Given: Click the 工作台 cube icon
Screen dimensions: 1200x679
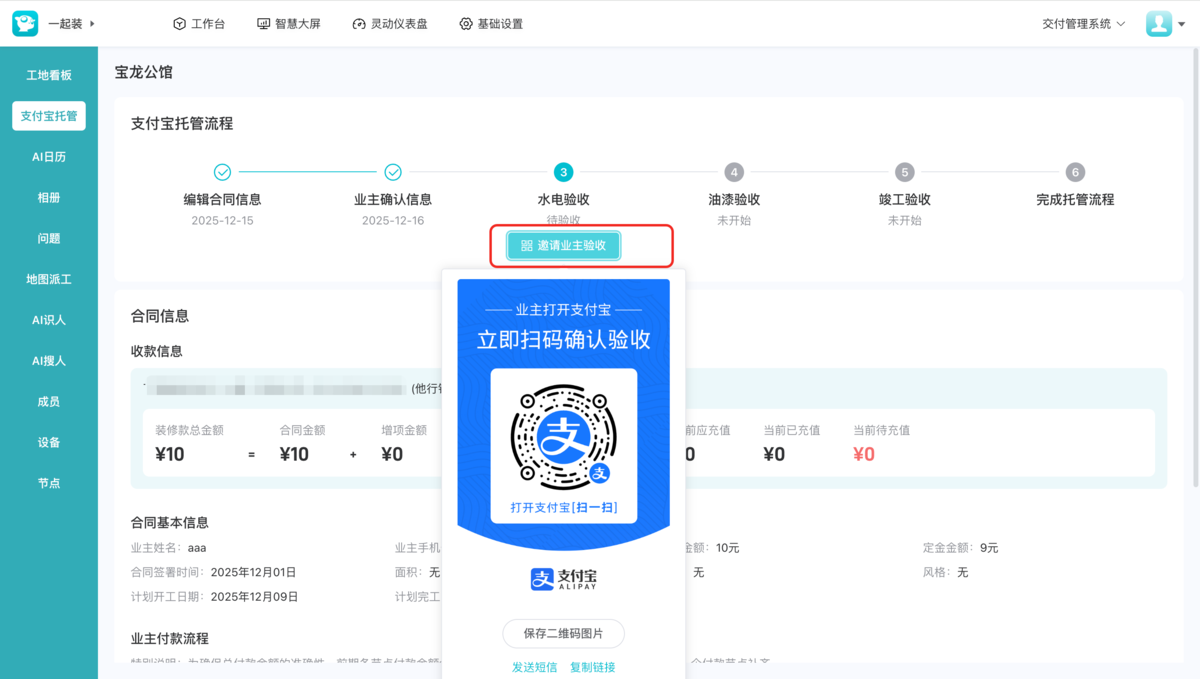Looking at the screenshot, I should pos(179,24).
